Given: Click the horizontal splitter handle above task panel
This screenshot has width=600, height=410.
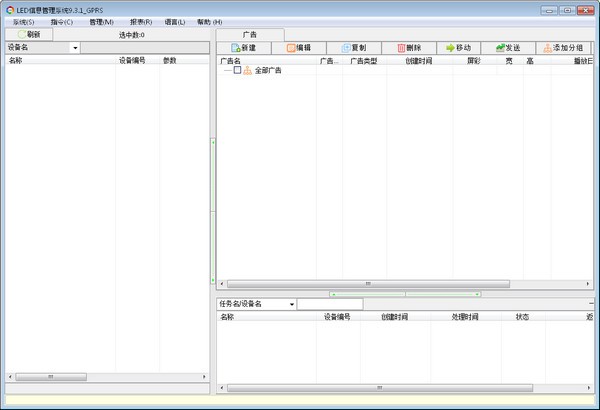Looking at the screenshot, I should point(405,294).
